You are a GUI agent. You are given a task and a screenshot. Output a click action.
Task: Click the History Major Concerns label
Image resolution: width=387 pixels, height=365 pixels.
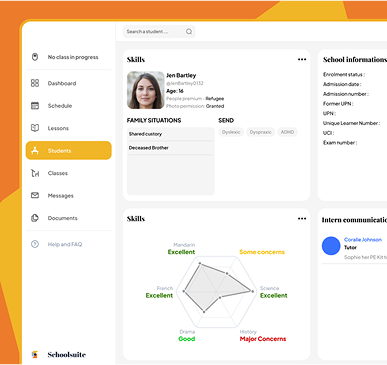[x=263, y=336]
